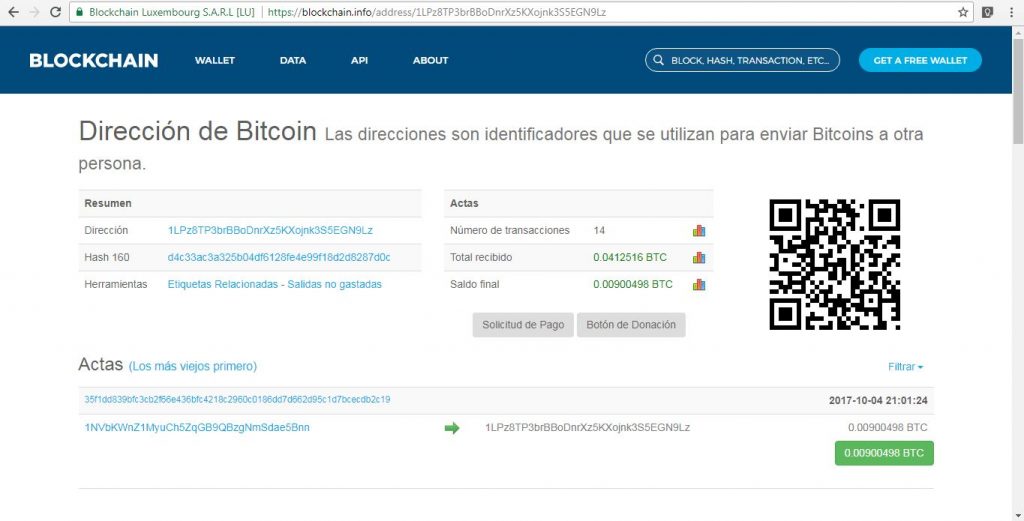The width and height of the screenshot is (1024, 521).
Task: Open the Hash 160 link d4c33ac3a325...
Action: coord(279,257)
